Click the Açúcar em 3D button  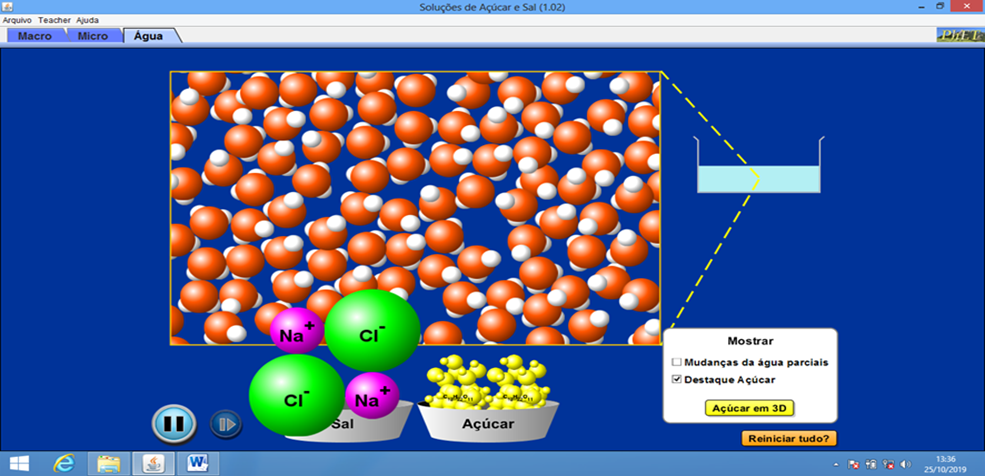[749, 408]
